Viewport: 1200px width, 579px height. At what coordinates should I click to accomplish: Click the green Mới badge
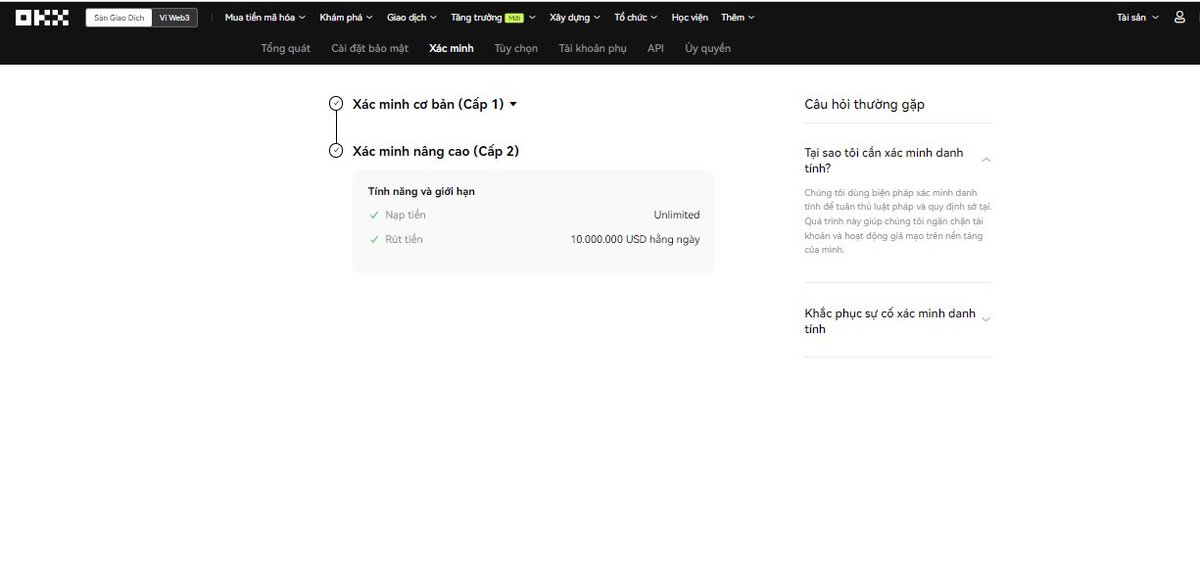point(514,18)
